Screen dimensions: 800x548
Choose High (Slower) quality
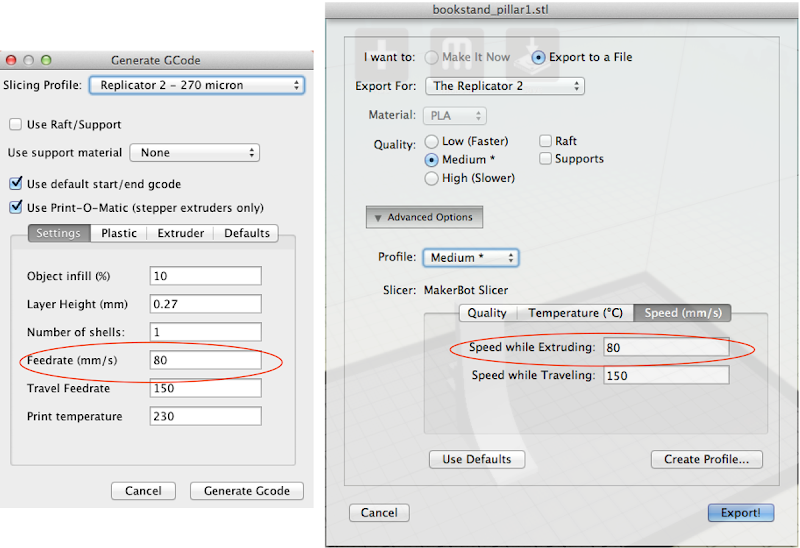coord(432,178)
